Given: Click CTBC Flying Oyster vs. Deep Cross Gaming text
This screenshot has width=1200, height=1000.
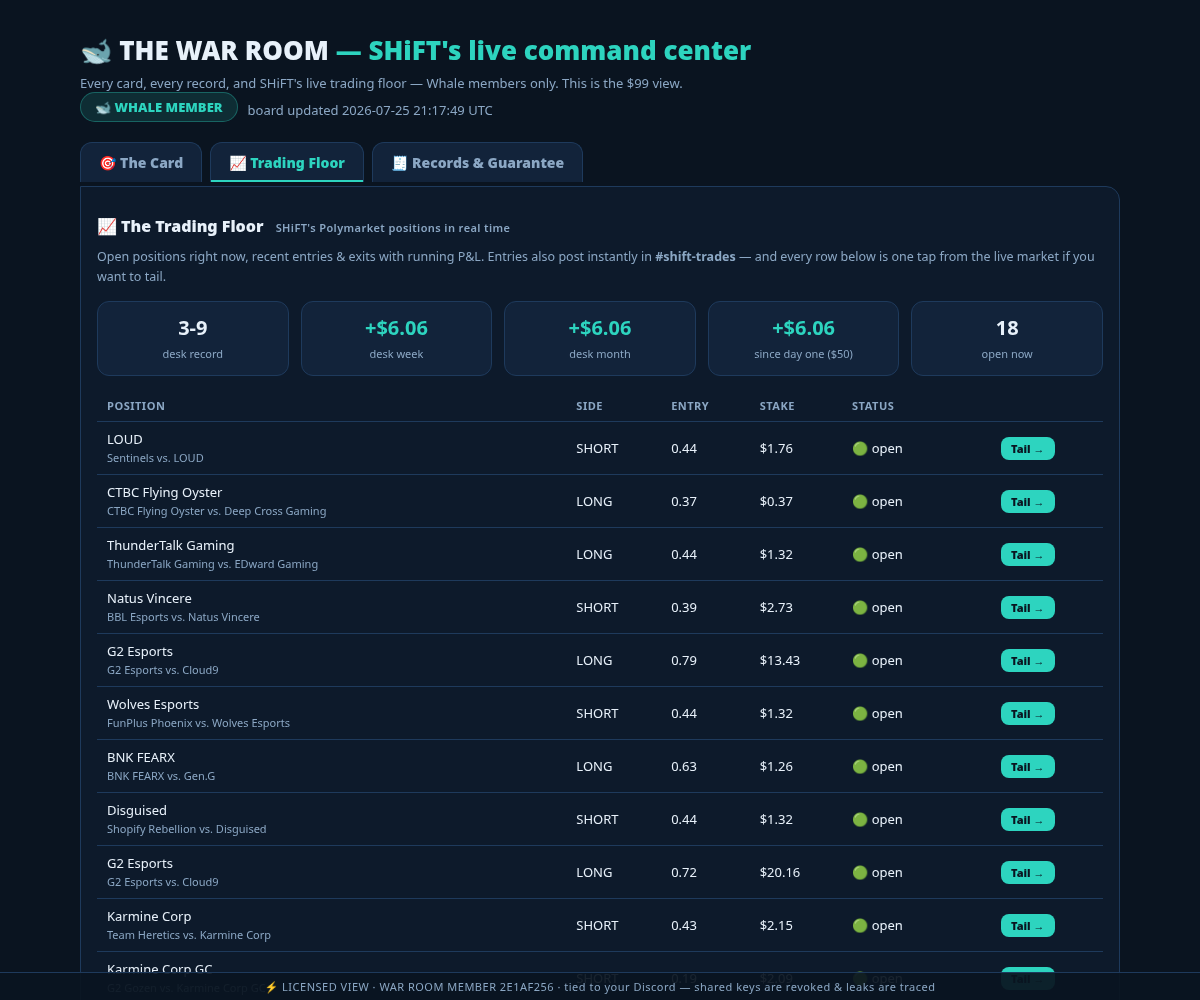Looking at the screenshot, I should tap(216, 511).
